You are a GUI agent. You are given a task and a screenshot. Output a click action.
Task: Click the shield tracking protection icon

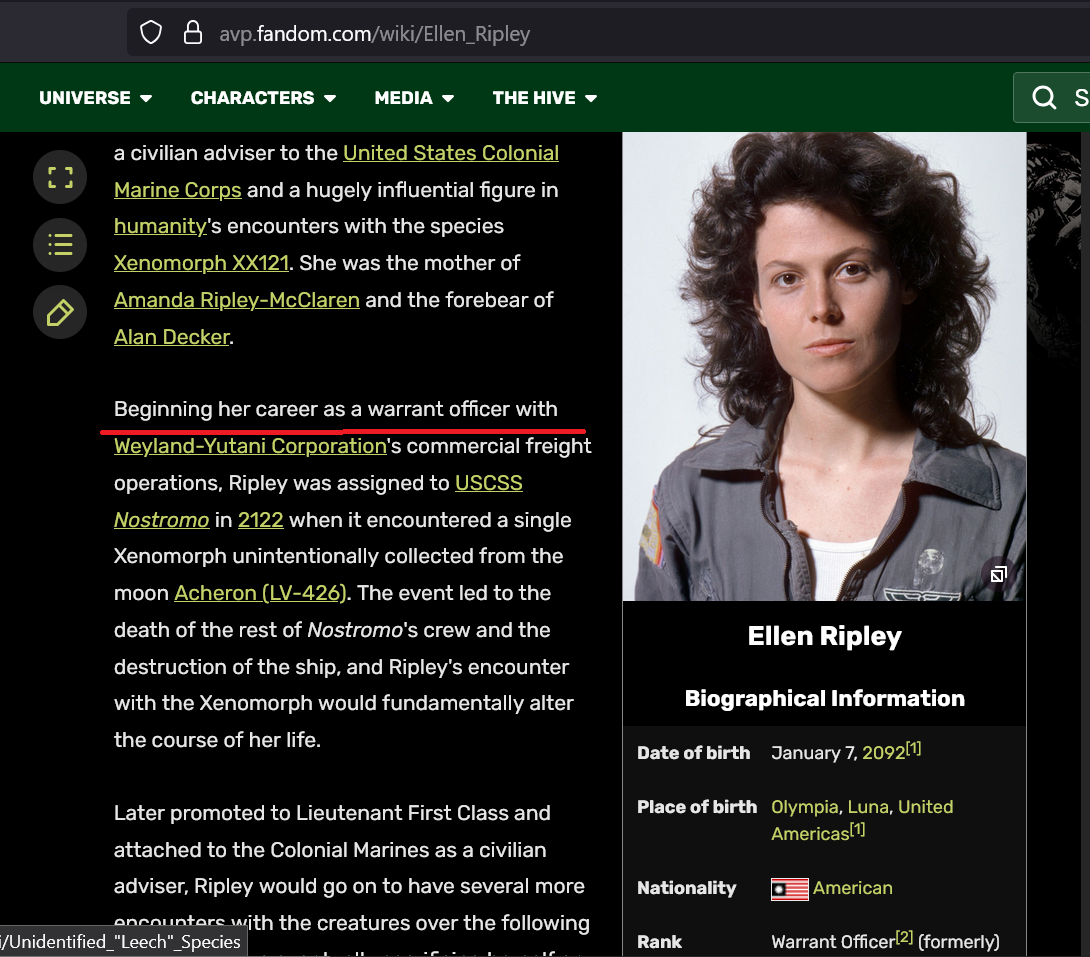click(x=151, y=33)
